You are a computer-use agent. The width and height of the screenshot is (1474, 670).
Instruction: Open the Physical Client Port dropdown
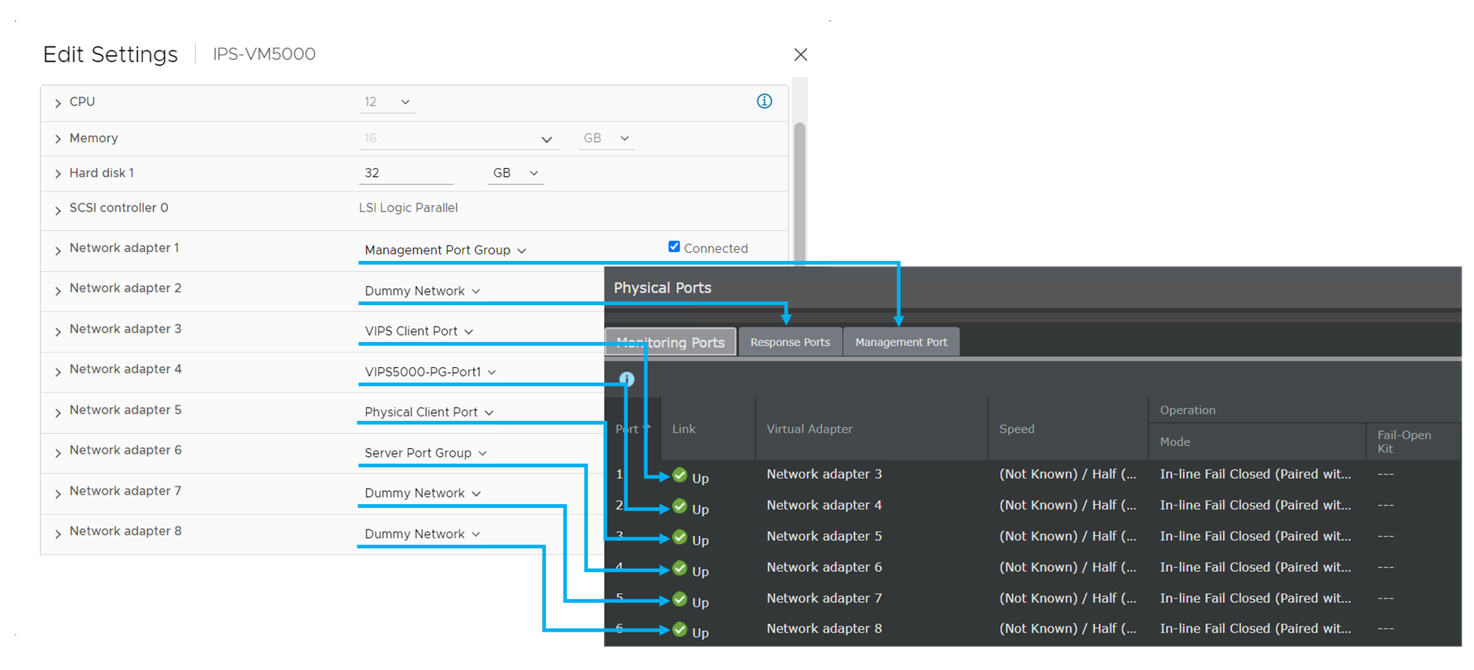[x=429, y=412]
